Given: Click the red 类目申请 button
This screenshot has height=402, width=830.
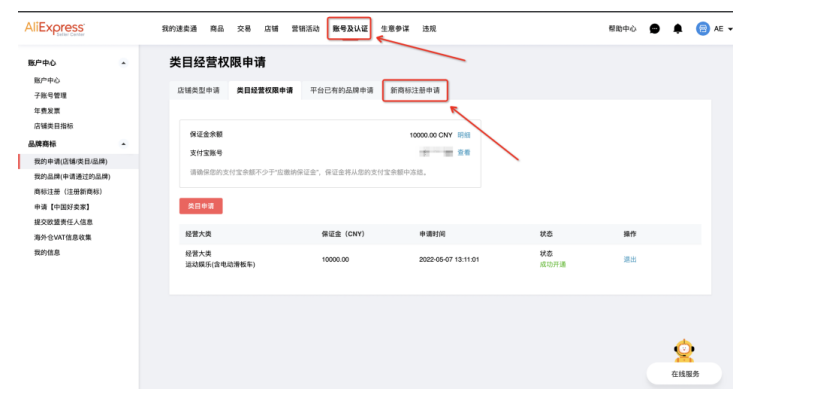Looking at the screenshot, I should (x=201, y=206).
